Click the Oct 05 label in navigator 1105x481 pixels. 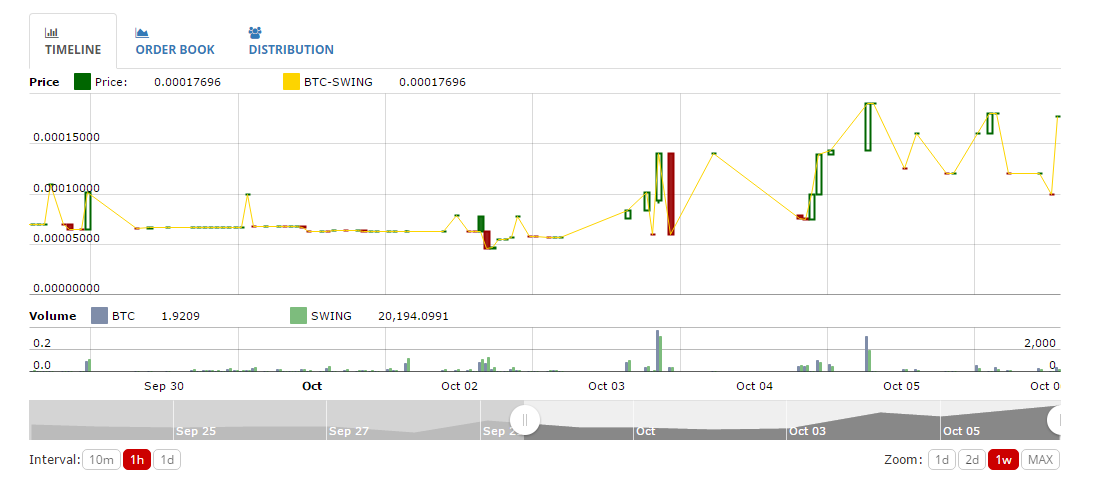click(961, 431)
